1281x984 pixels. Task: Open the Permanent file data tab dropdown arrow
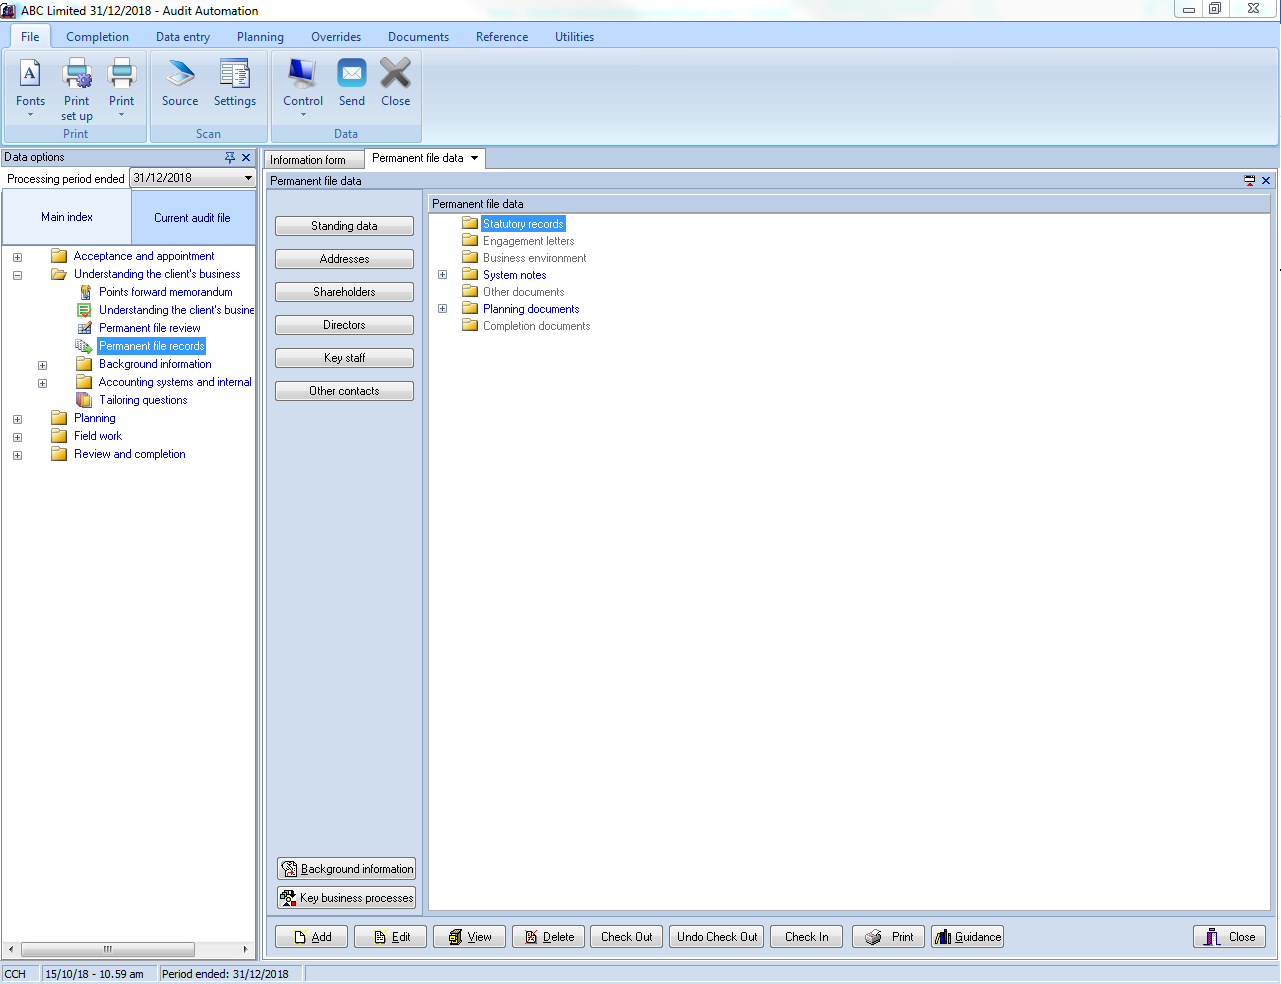pos(475,158)
